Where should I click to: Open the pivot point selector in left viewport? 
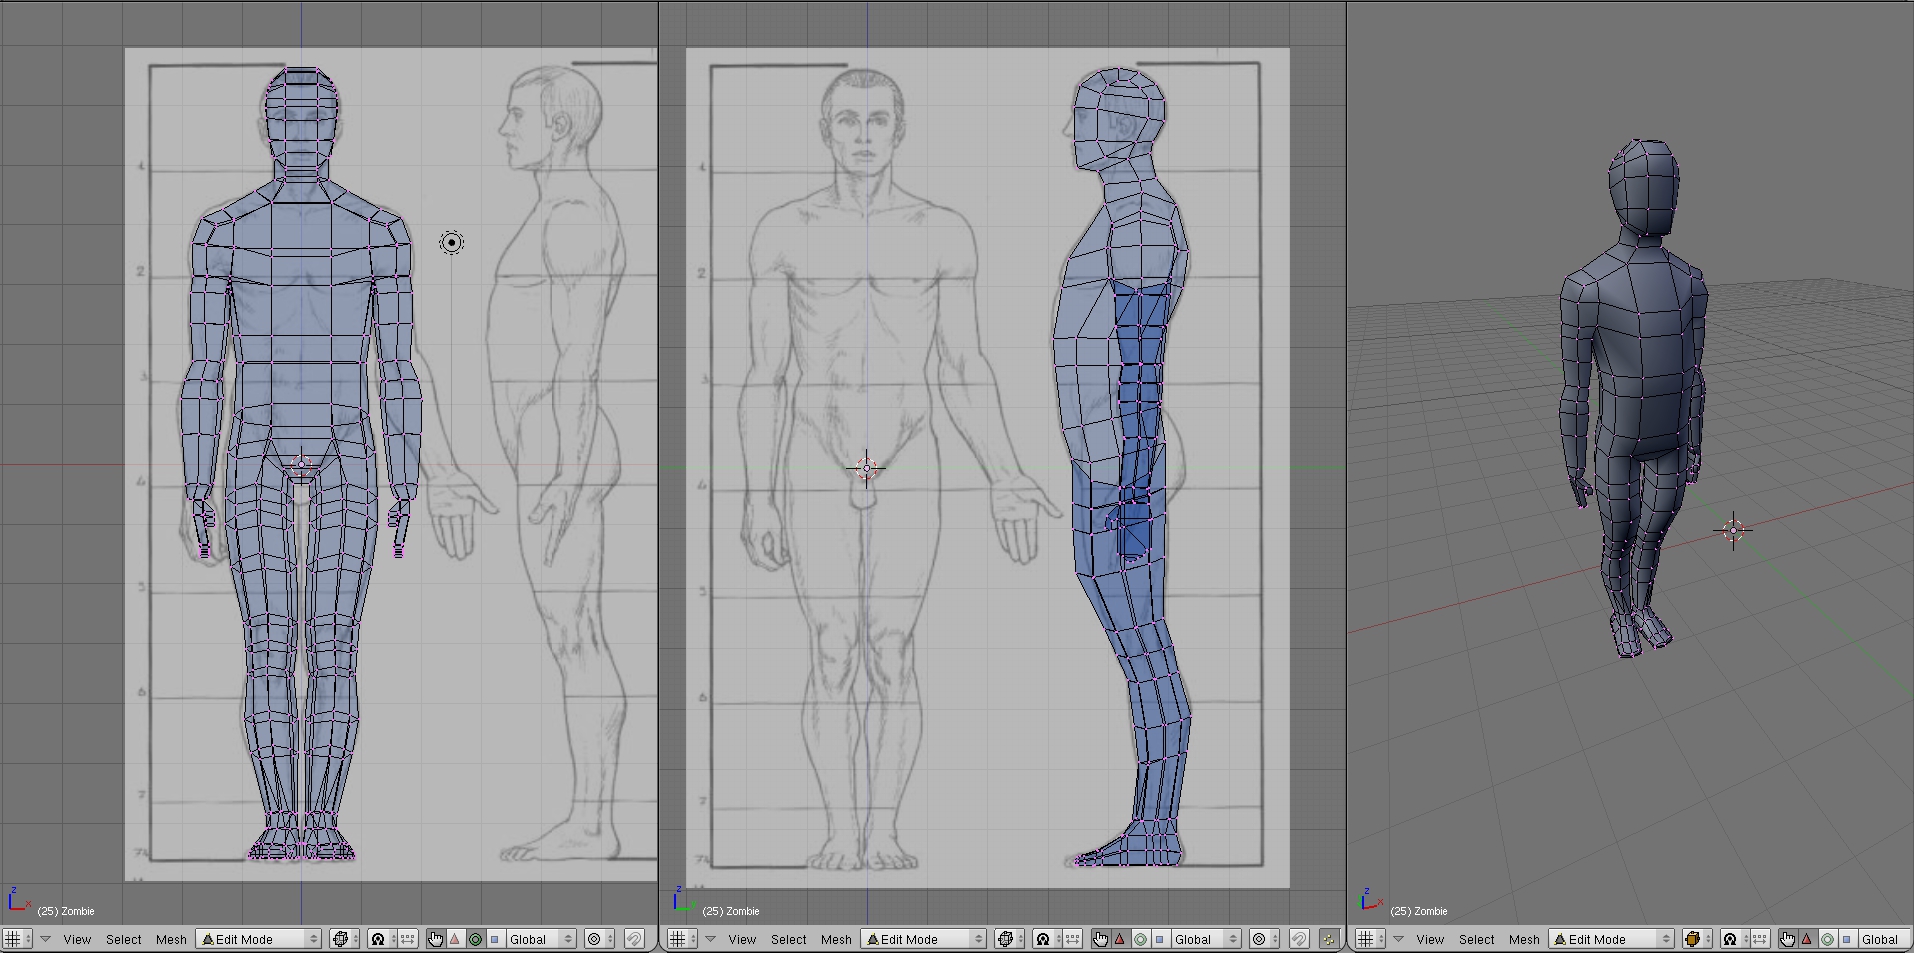pos(381,939)
